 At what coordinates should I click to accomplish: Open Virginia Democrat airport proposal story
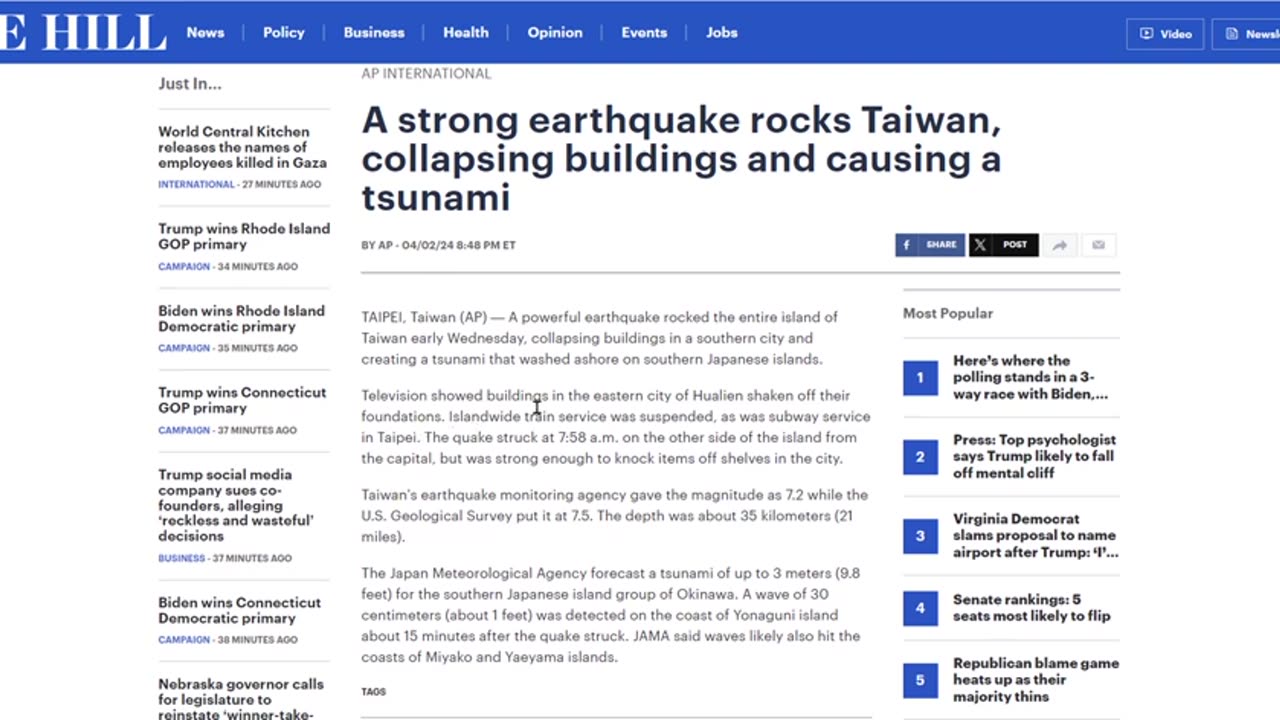(1035, 535)
